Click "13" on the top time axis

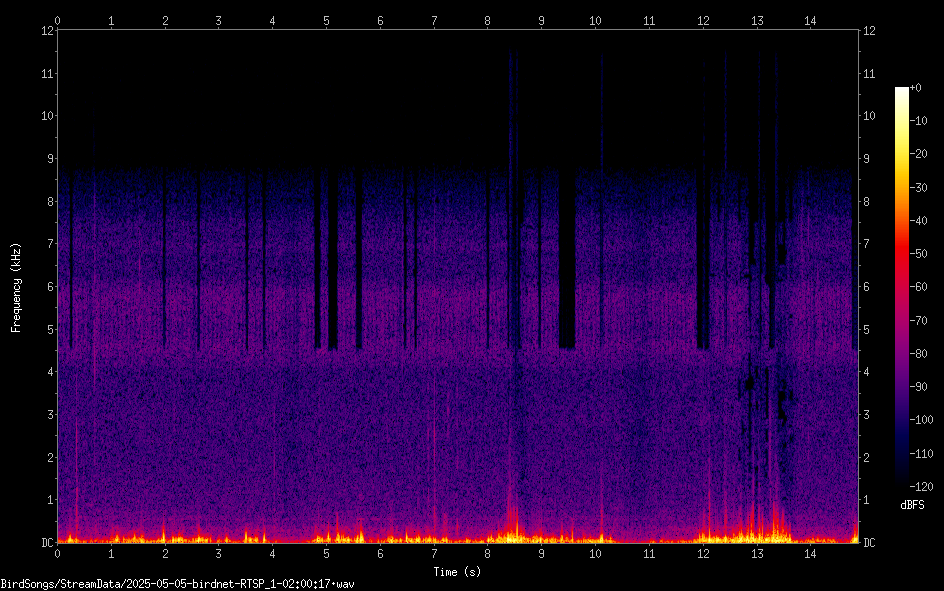757,21
